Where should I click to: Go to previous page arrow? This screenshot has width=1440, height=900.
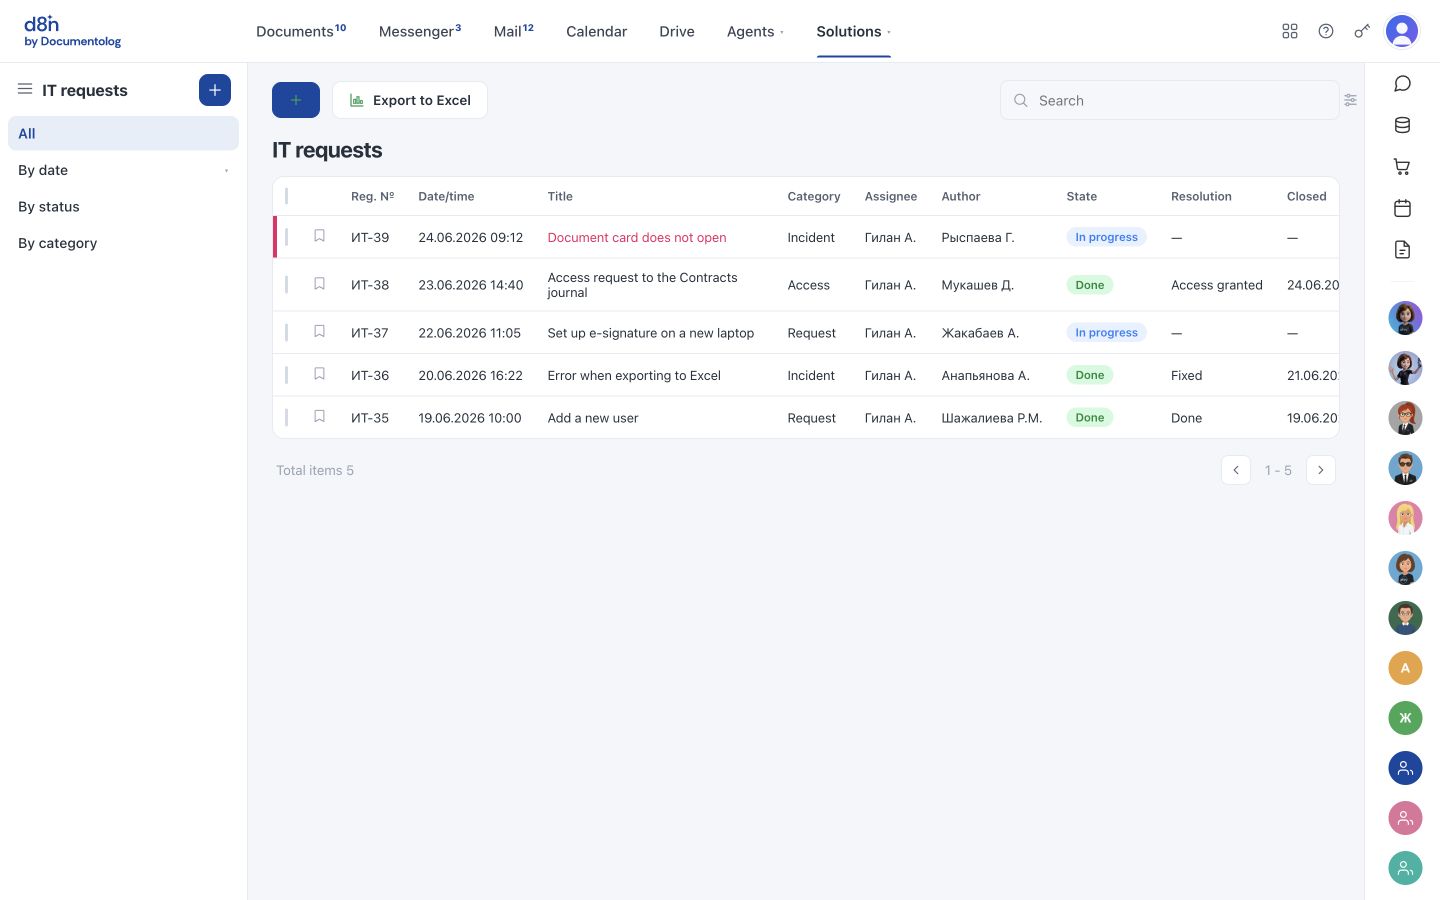pyautogui.click(x=1236, y=470)
